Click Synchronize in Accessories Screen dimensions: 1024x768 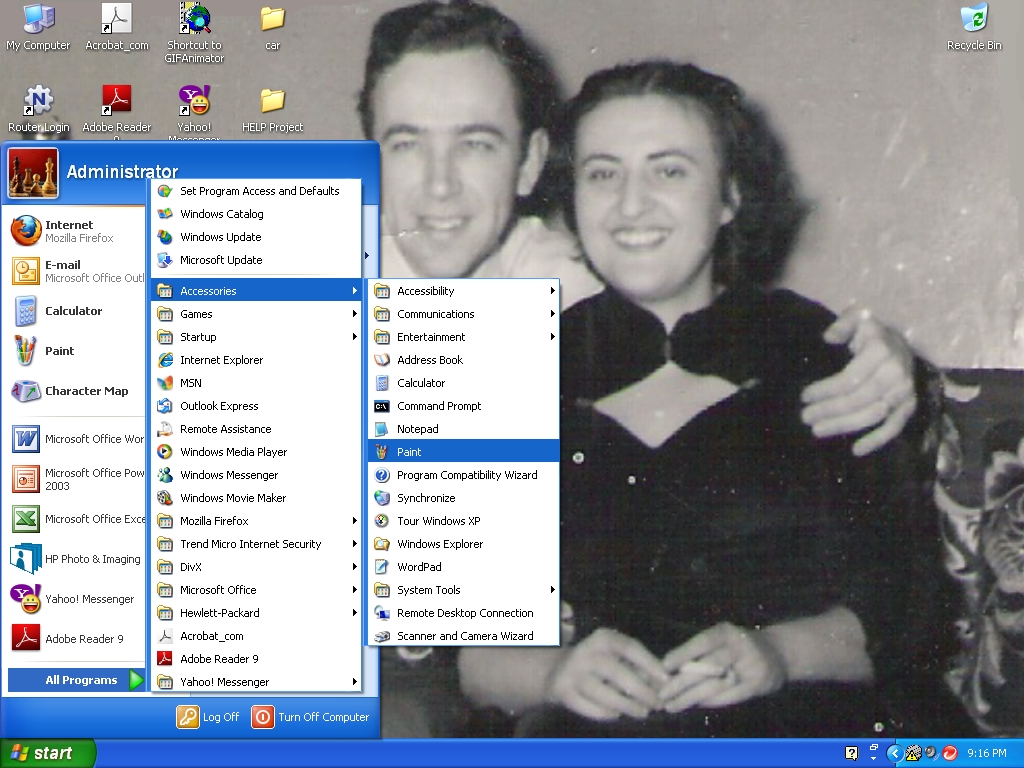point(464,498)
